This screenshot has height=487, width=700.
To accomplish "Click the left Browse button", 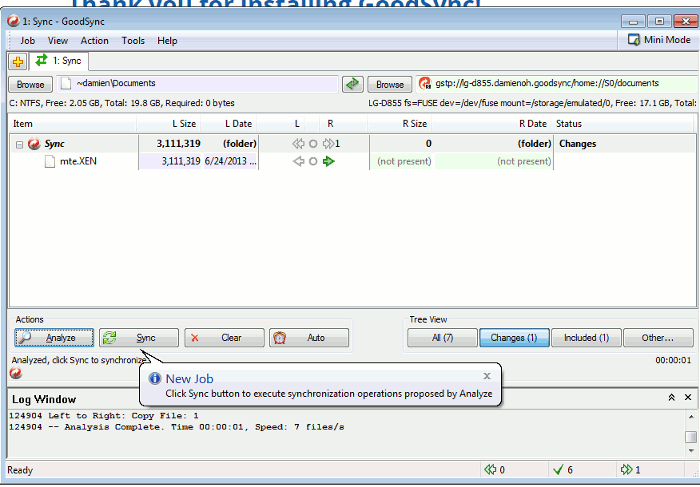I will (x=30, y=84).
